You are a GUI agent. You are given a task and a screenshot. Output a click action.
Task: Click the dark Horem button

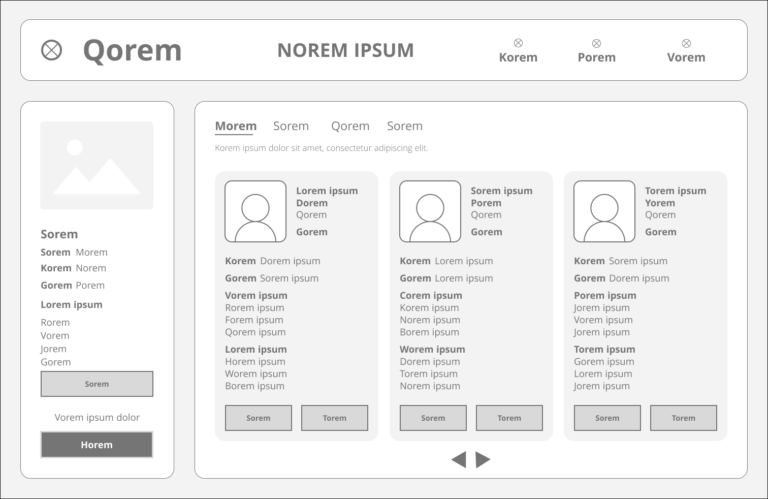click(96, 445)
